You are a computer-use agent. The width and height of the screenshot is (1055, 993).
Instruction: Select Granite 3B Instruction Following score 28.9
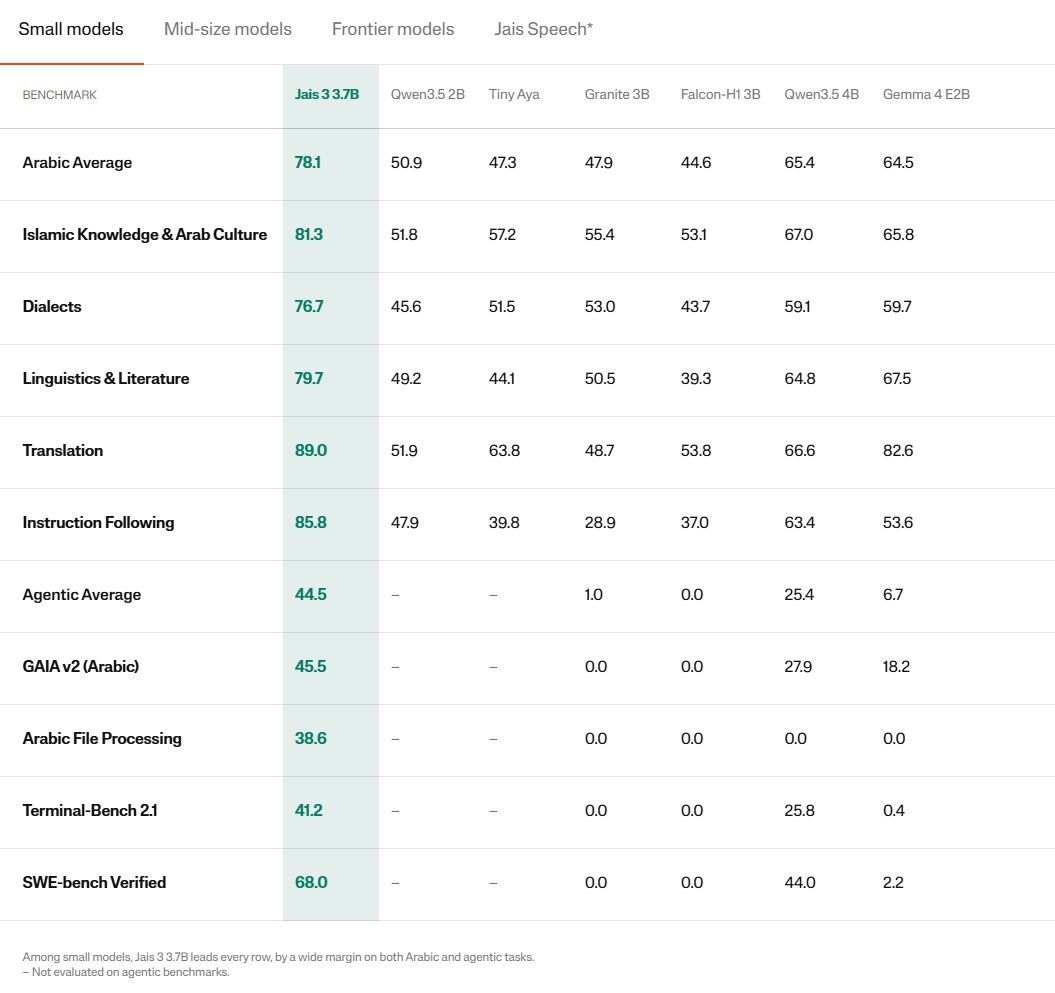coord(600,522)
